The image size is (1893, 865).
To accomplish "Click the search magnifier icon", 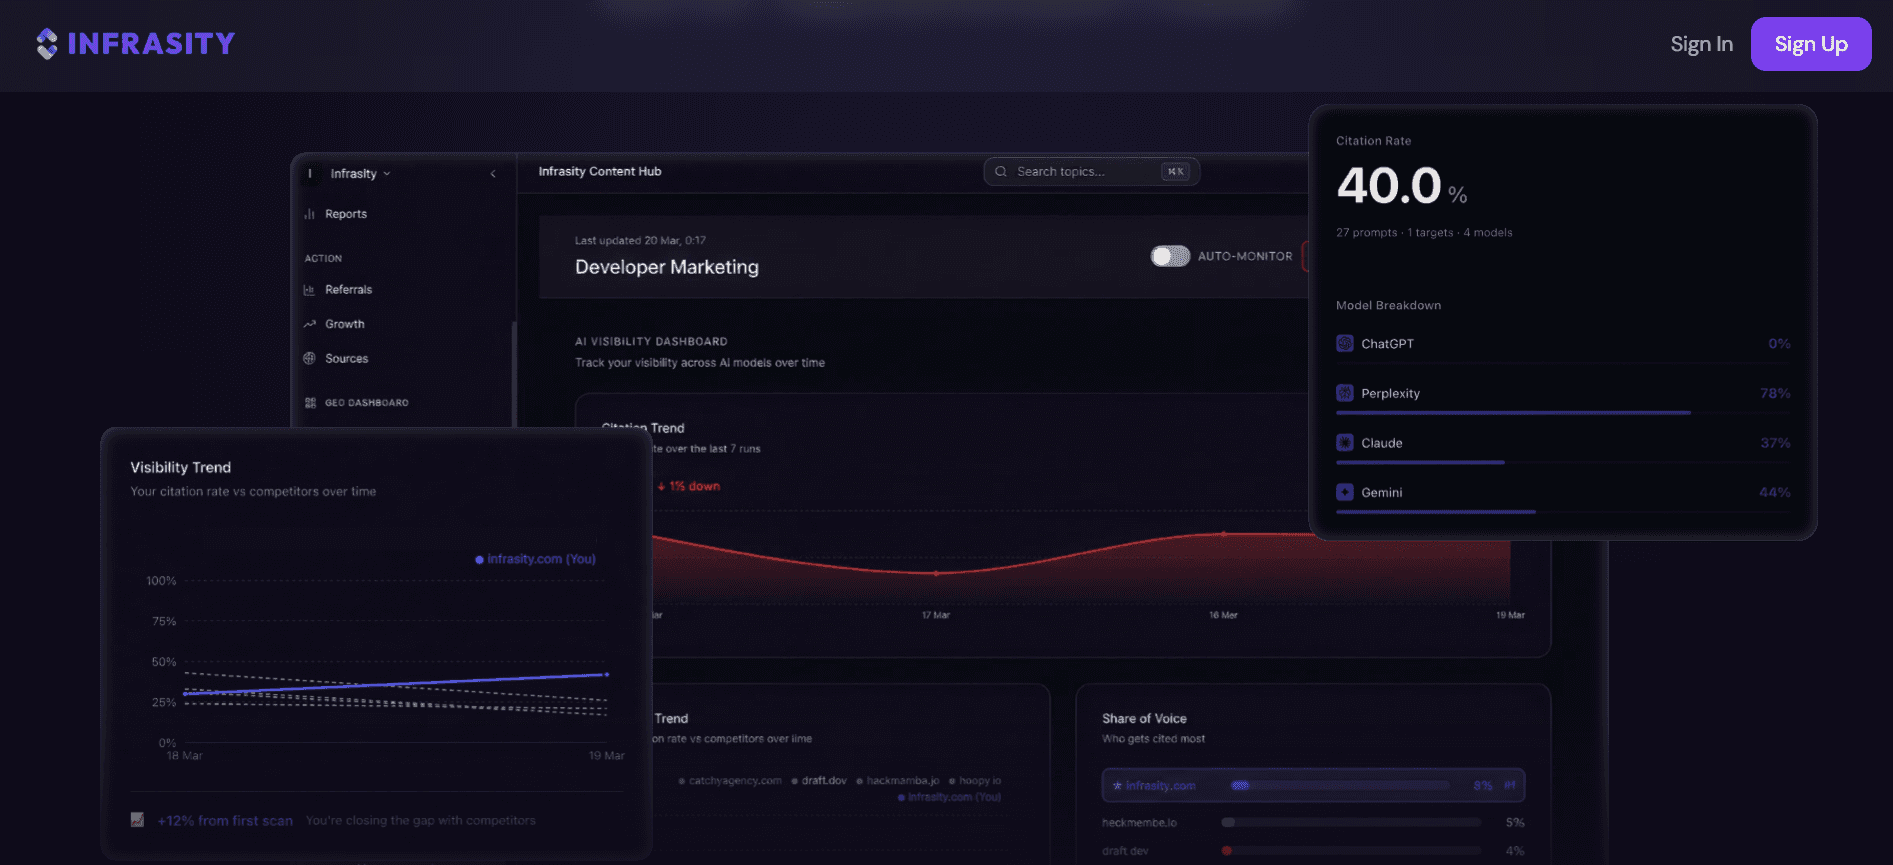I will (x=1000, y=172).
